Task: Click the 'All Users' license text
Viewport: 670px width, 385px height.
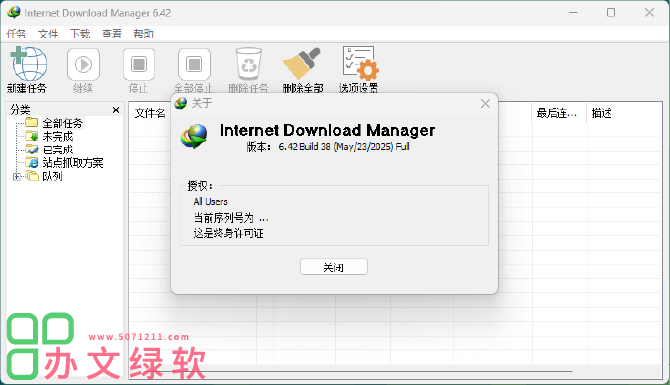Action: click(x=210, y=202)
